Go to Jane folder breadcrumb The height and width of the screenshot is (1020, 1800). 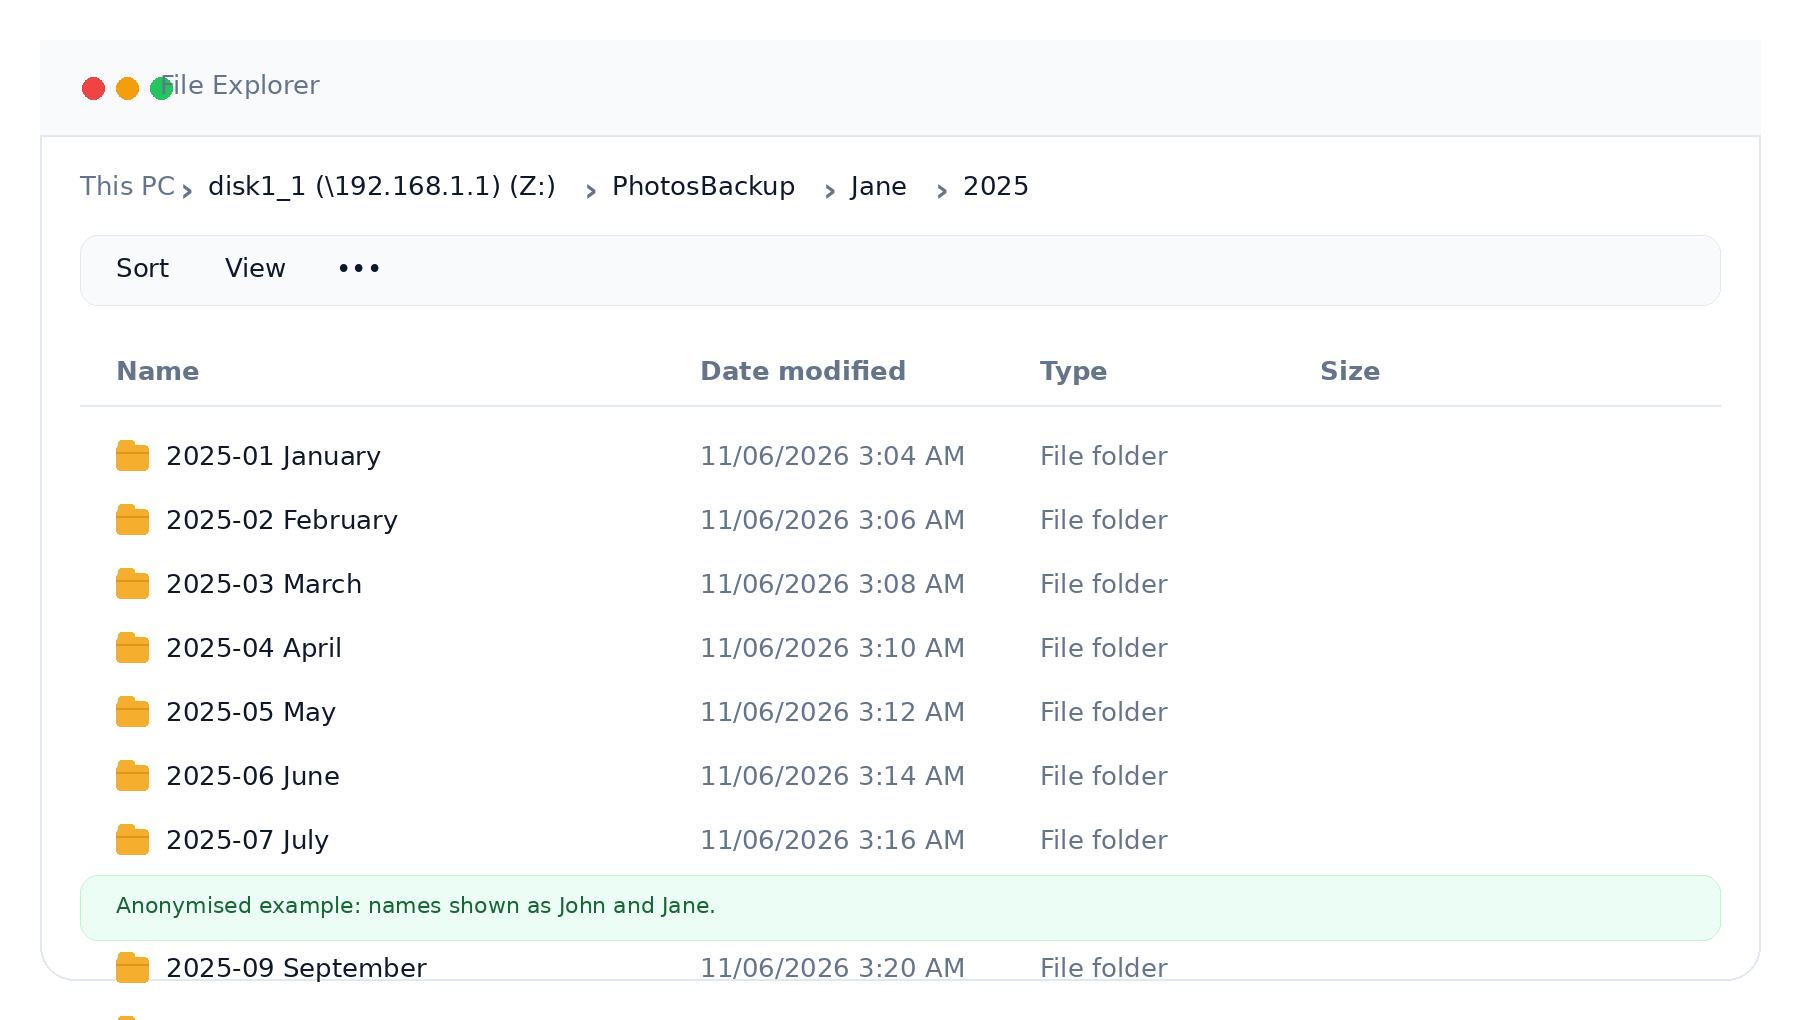879,187
